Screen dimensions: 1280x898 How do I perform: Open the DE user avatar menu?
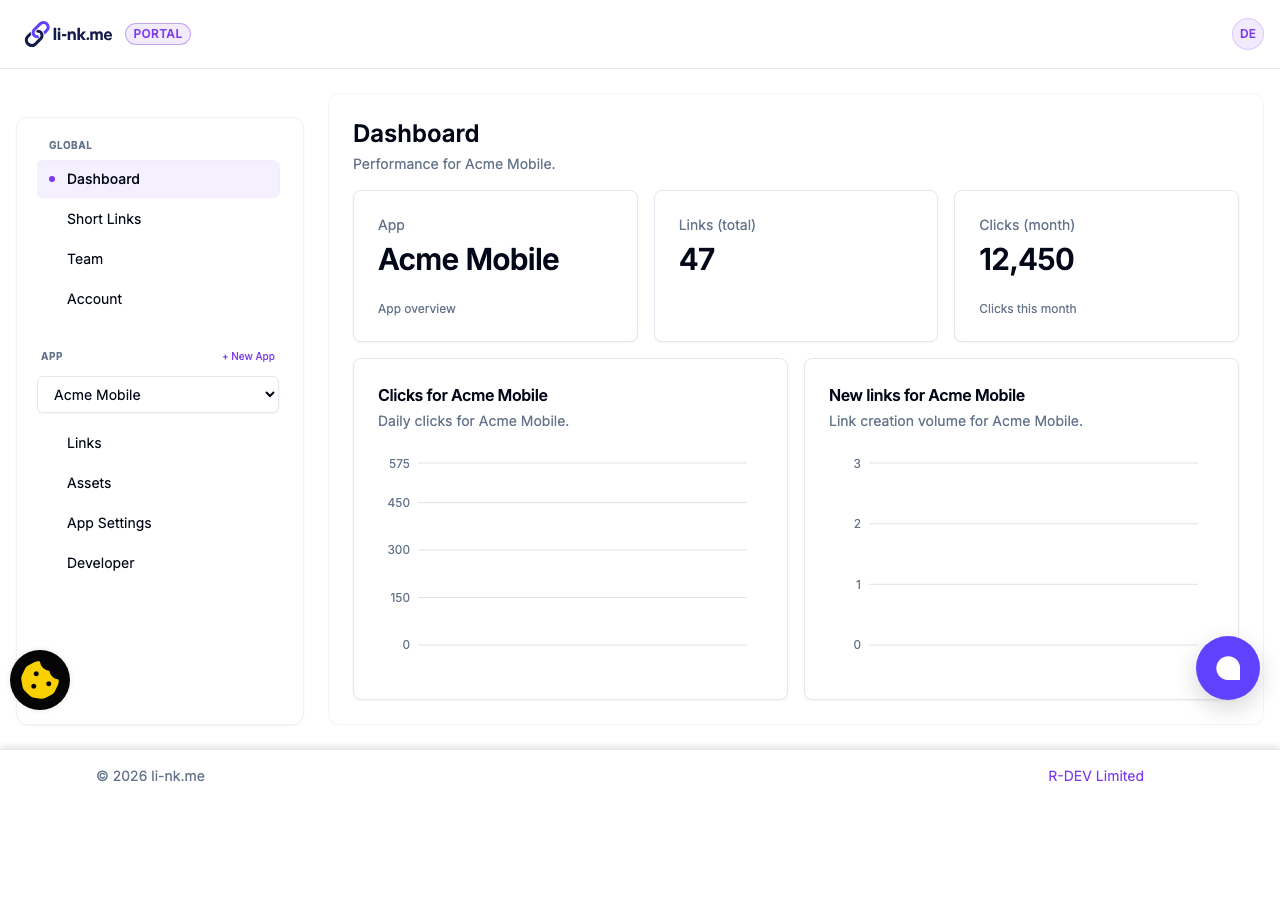click(x=1248, y=34)
